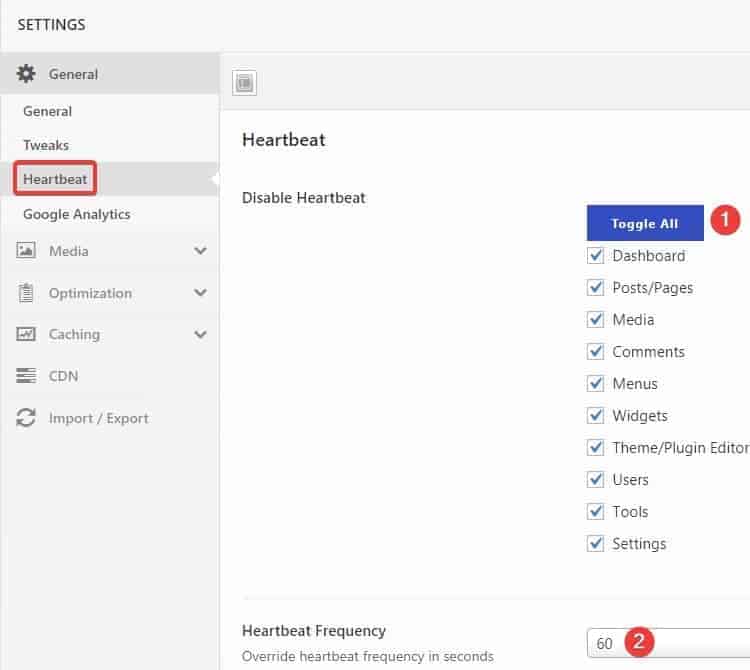
Task: Uncheck the Menus checkbox
Action: point(596,384)
